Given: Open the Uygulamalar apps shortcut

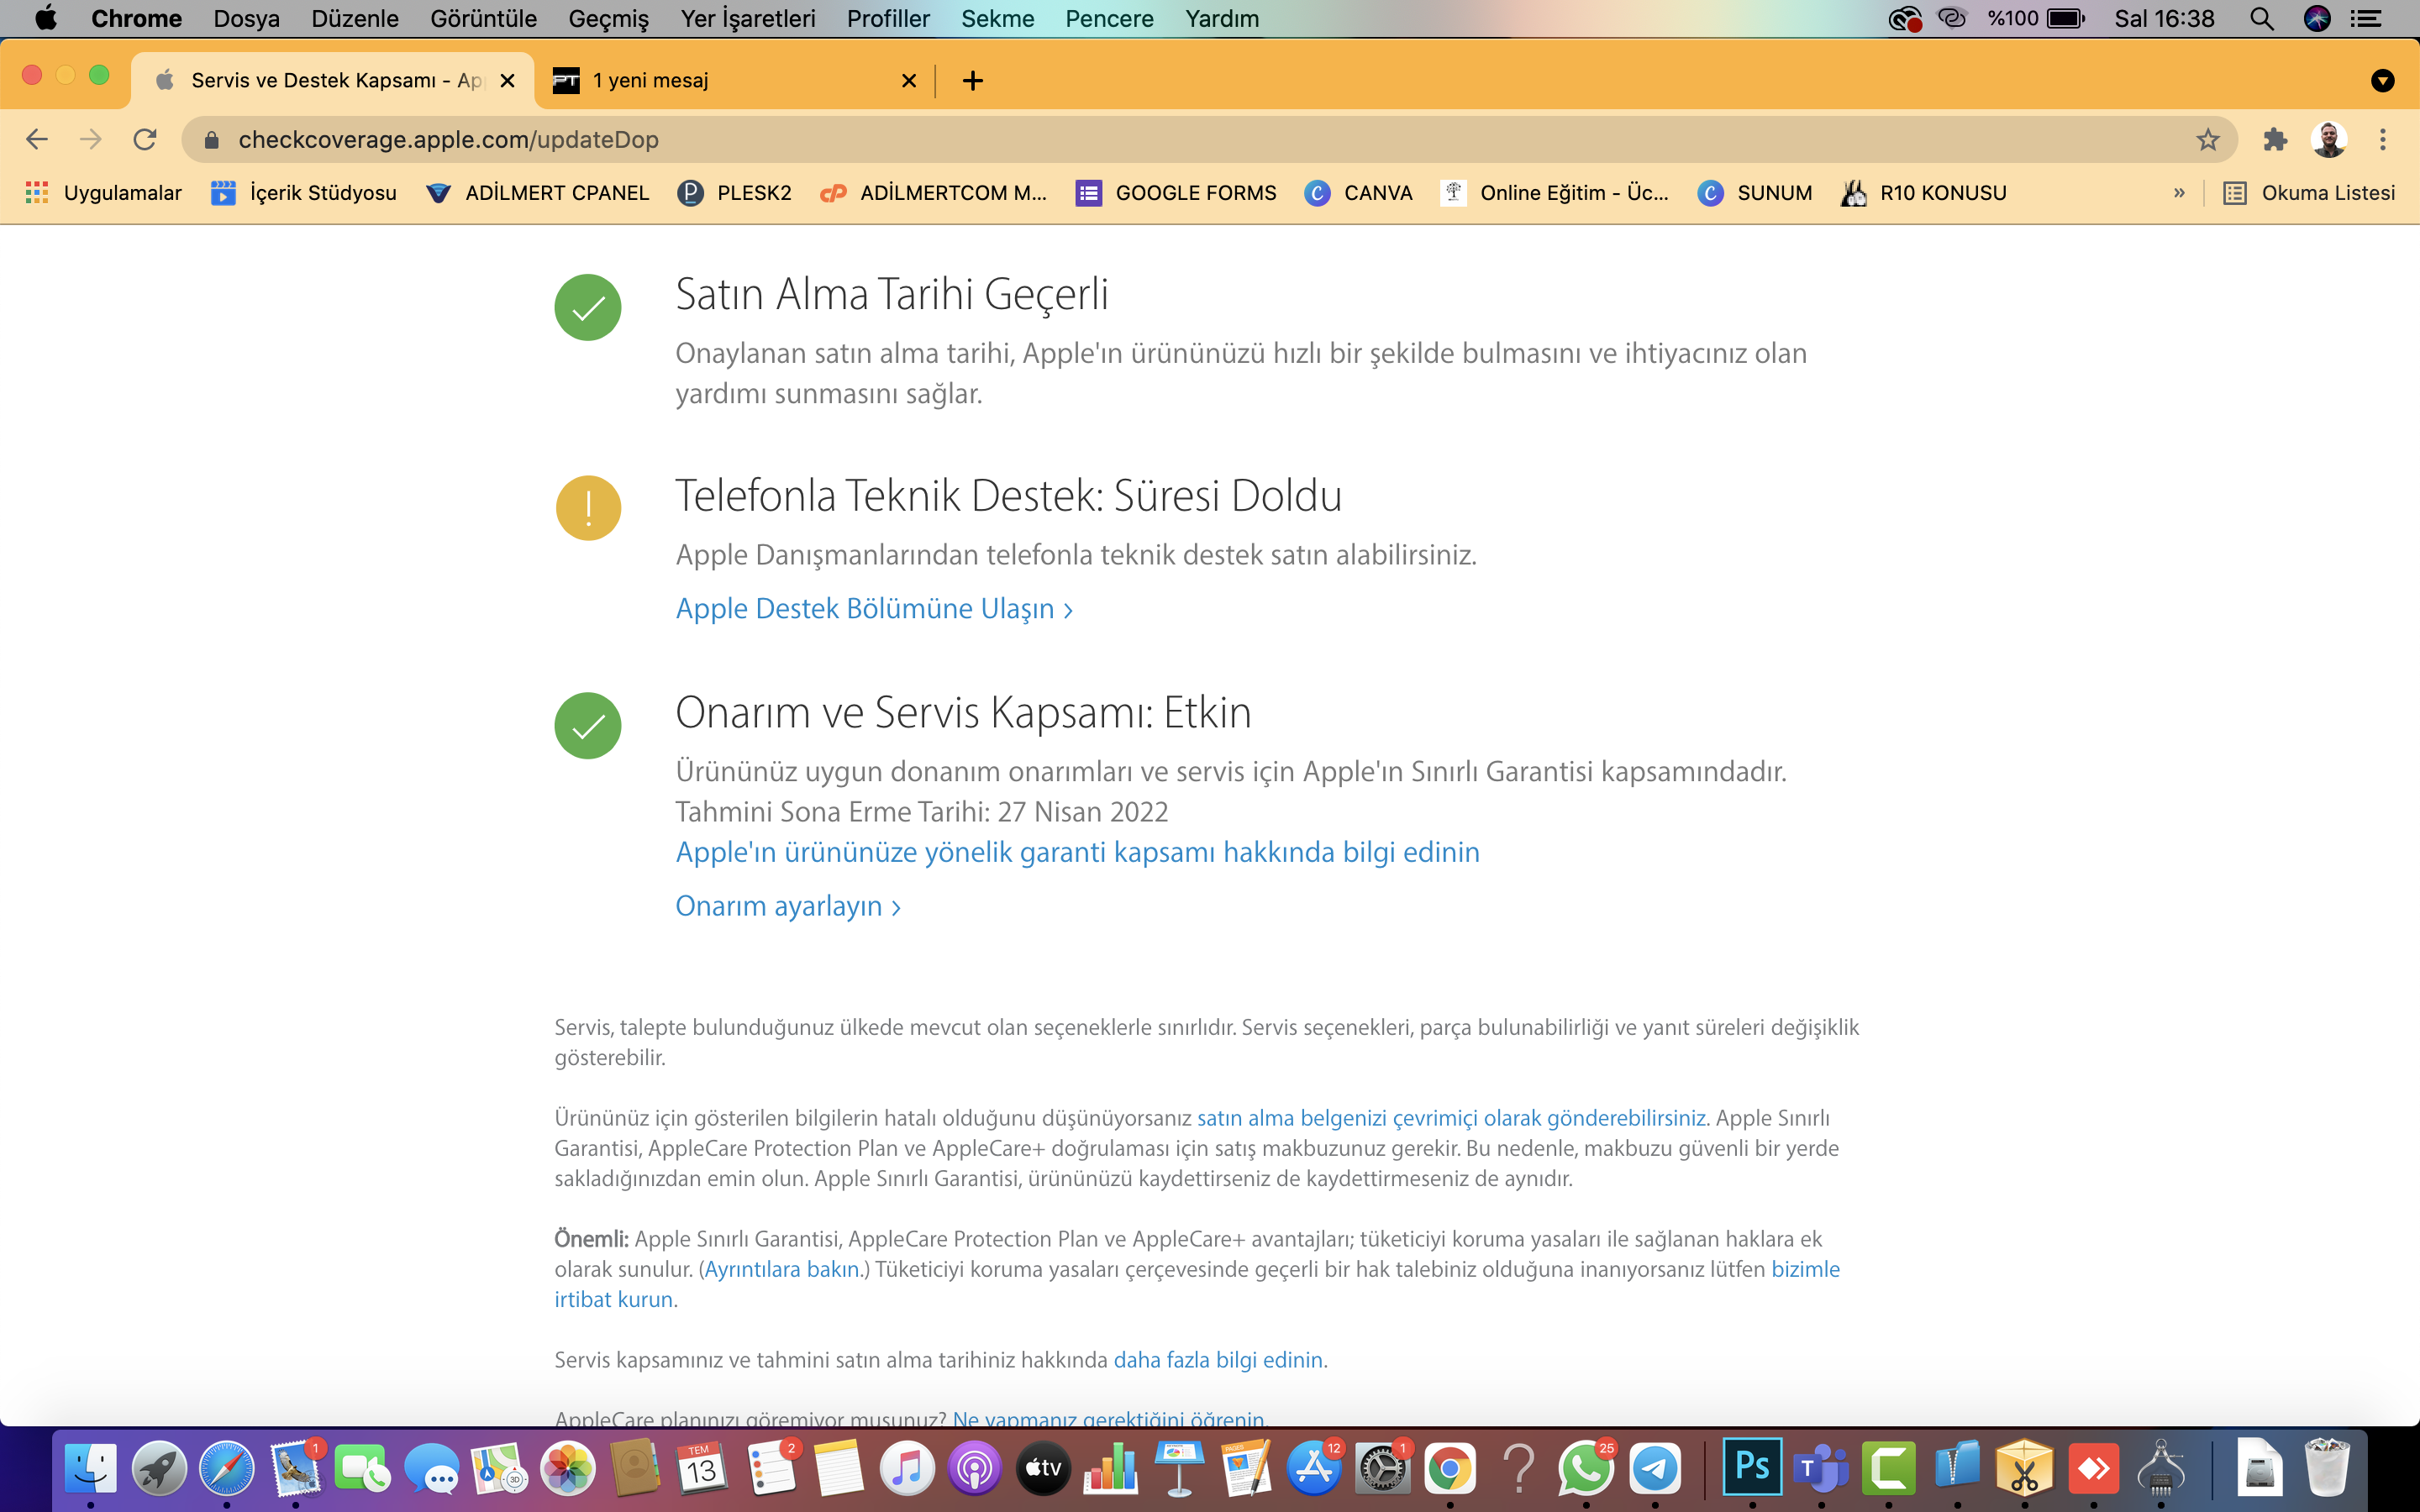Looking at the screenshot, I should click(x=104, y=193).
